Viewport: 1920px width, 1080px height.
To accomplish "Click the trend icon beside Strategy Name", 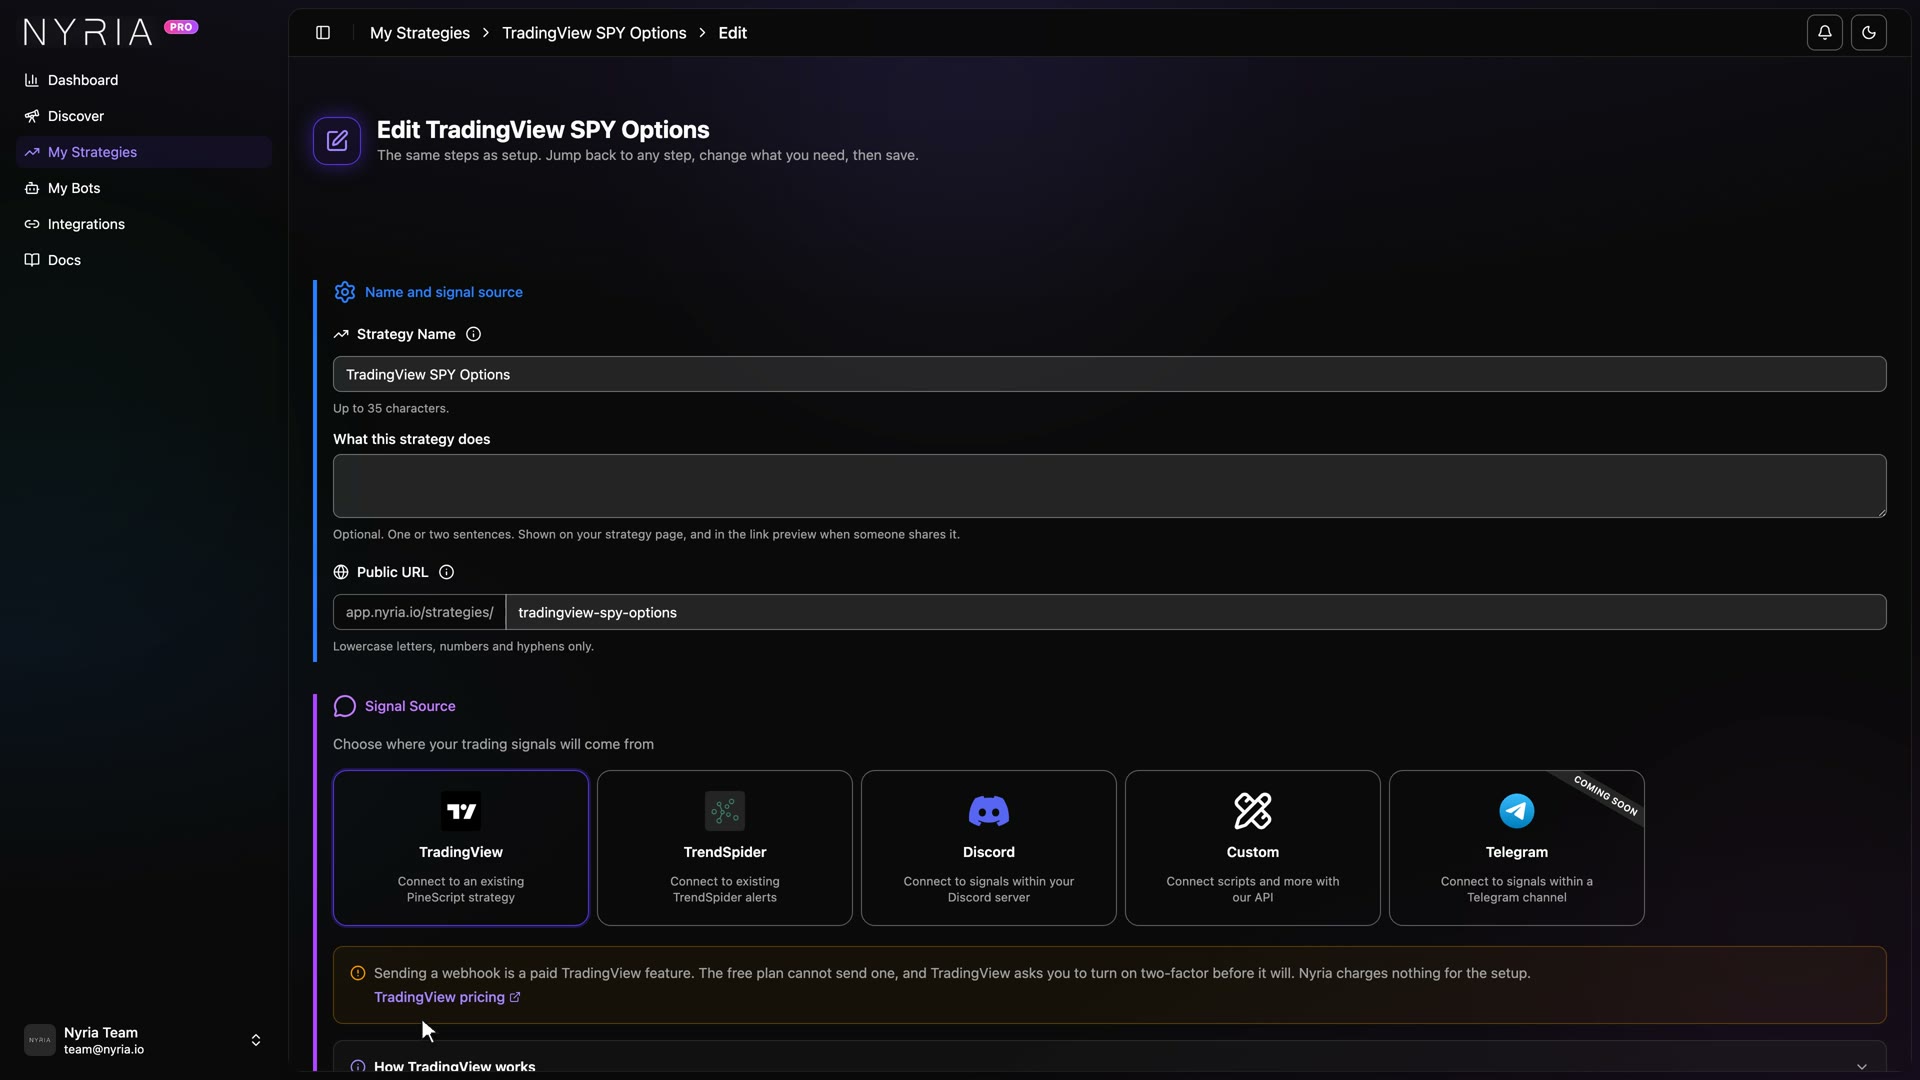I will click(x=341, y=334).
